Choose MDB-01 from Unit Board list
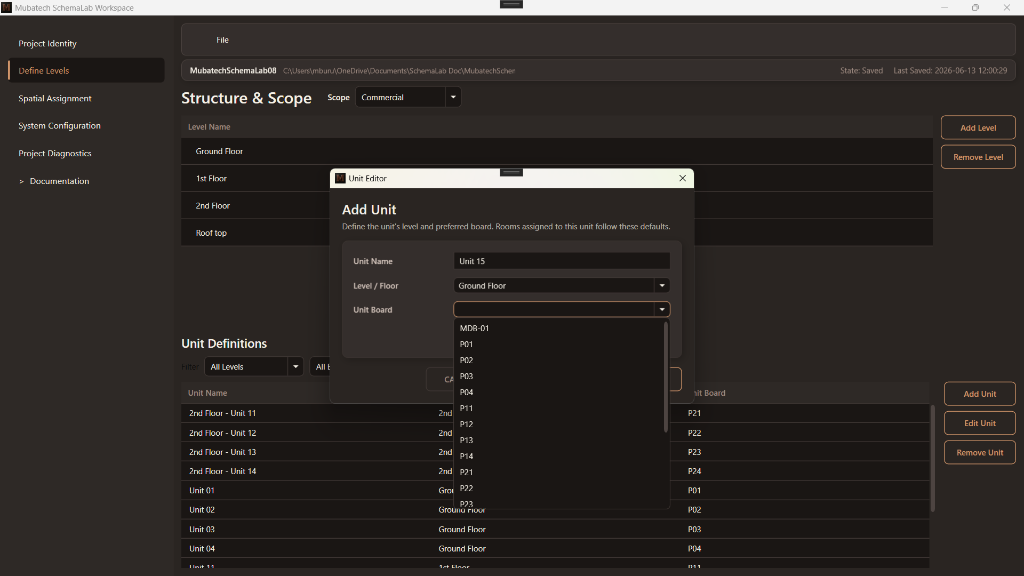 (x=559, y=328)
